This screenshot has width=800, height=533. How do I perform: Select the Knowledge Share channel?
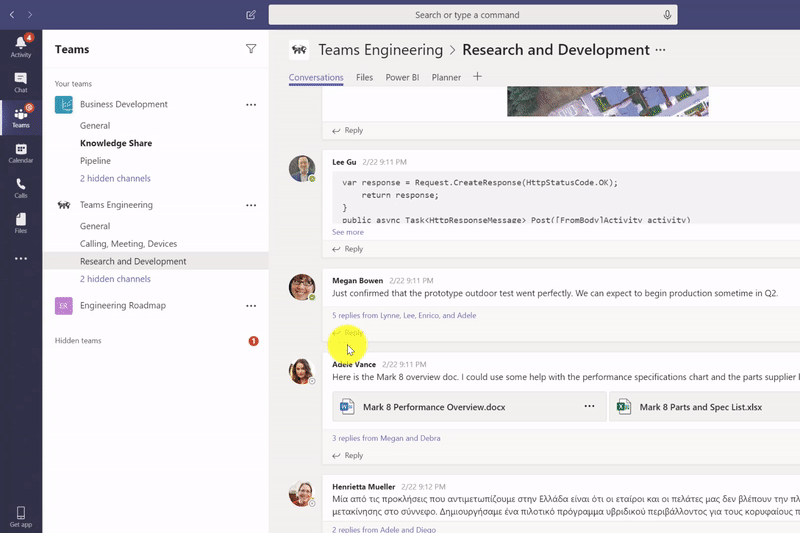[116, 143]
